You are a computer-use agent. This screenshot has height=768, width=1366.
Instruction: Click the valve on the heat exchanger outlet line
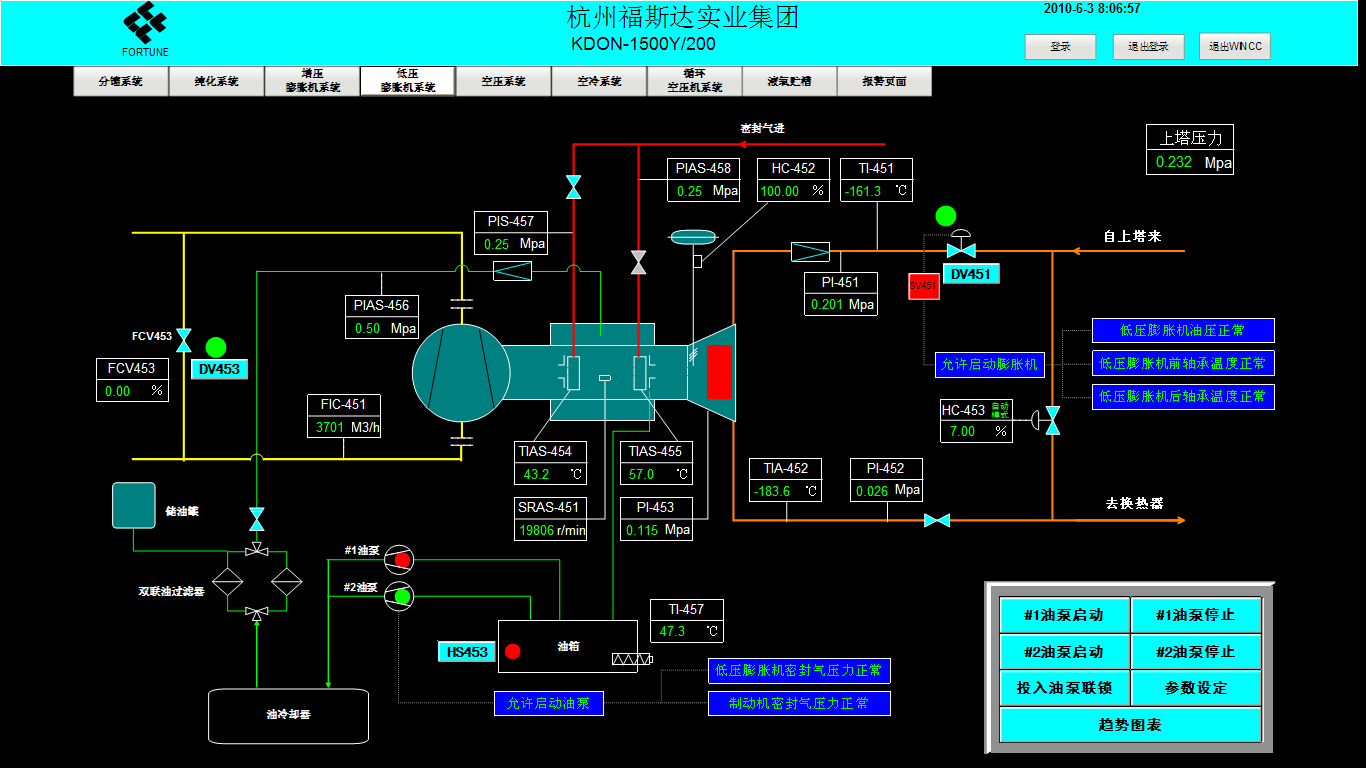pyautogui.click(x=937, y=520)
